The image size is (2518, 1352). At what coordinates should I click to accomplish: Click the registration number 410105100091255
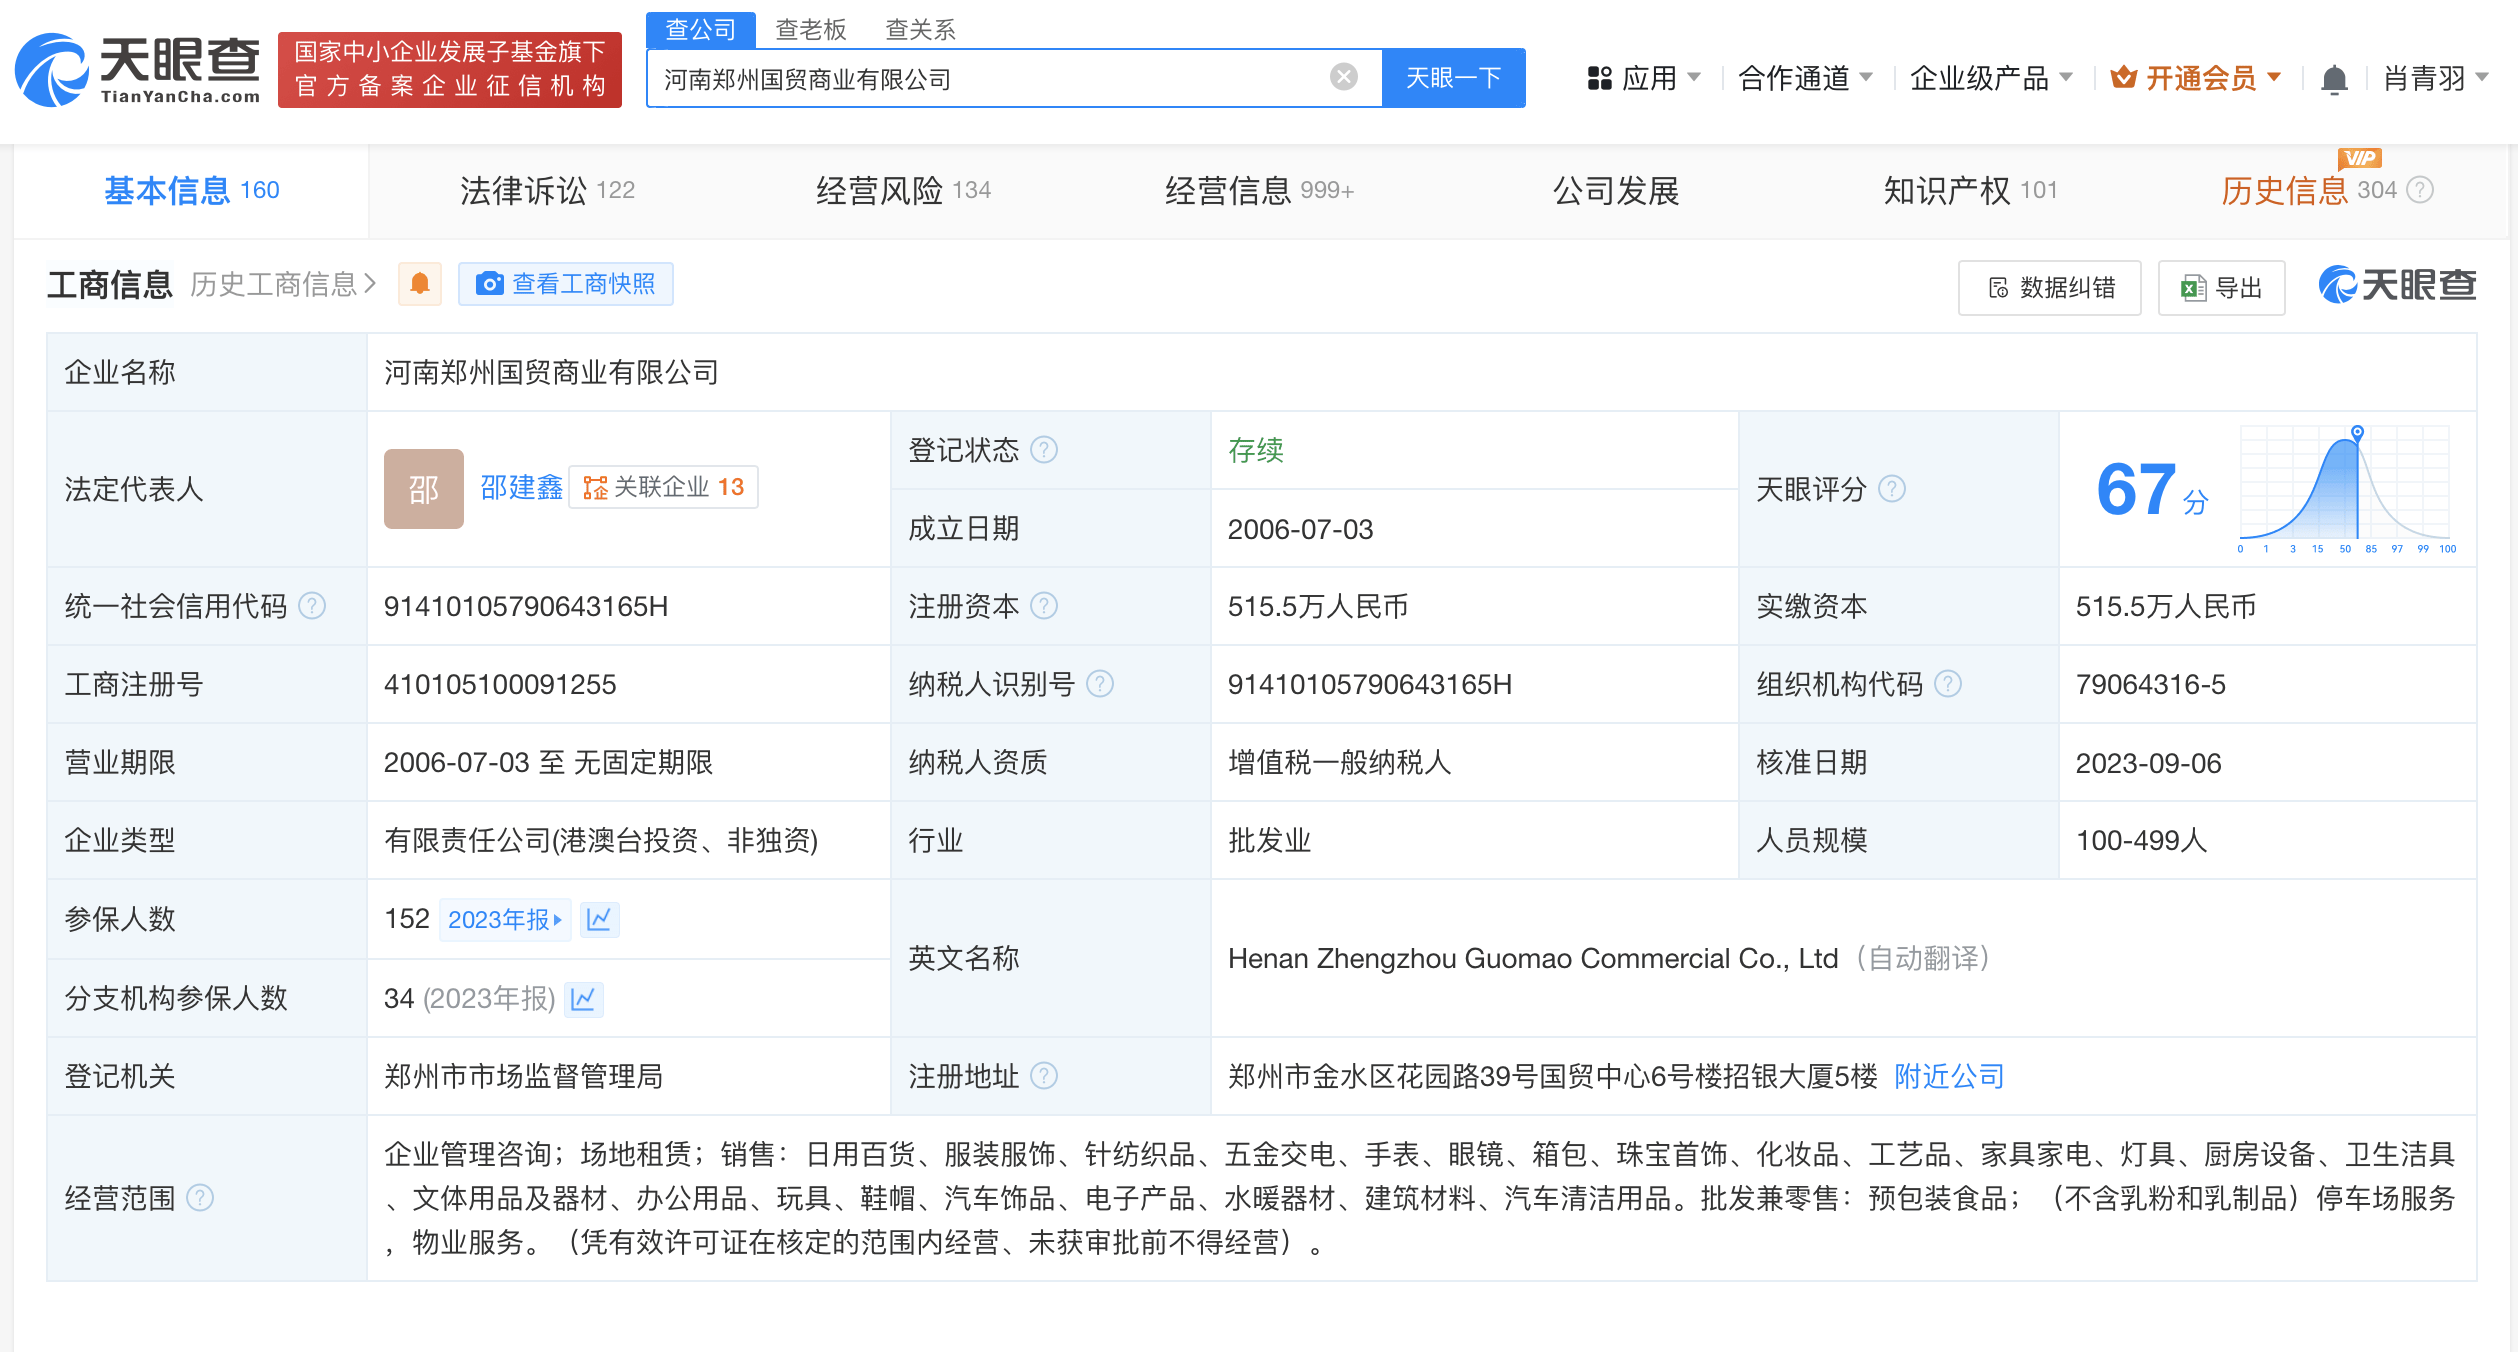(500, 684)
